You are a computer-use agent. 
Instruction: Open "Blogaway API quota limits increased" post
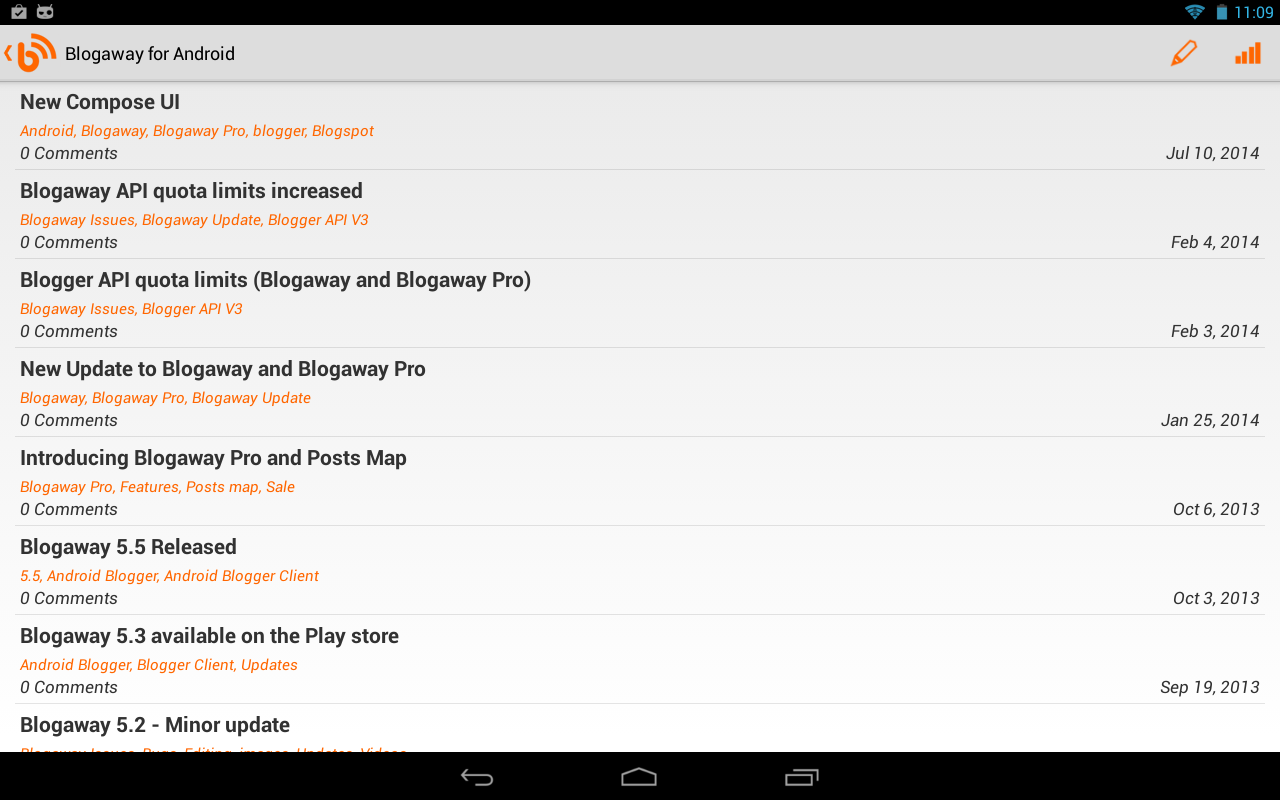coord(640,215)
